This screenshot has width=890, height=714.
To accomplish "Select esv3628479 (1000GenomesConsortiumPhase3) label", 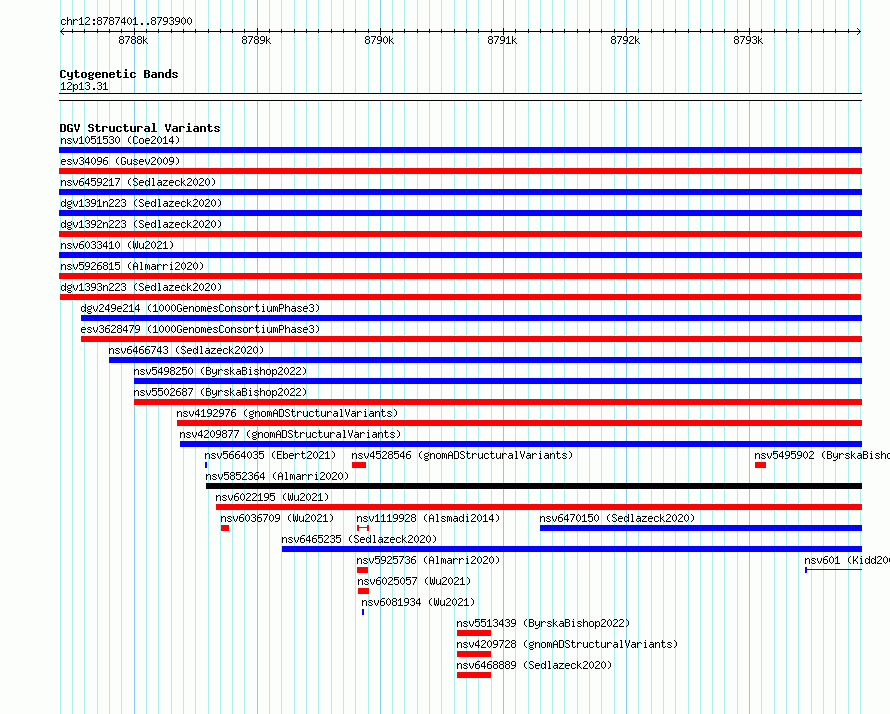I will pyautogui.click(x=200, y=329).
